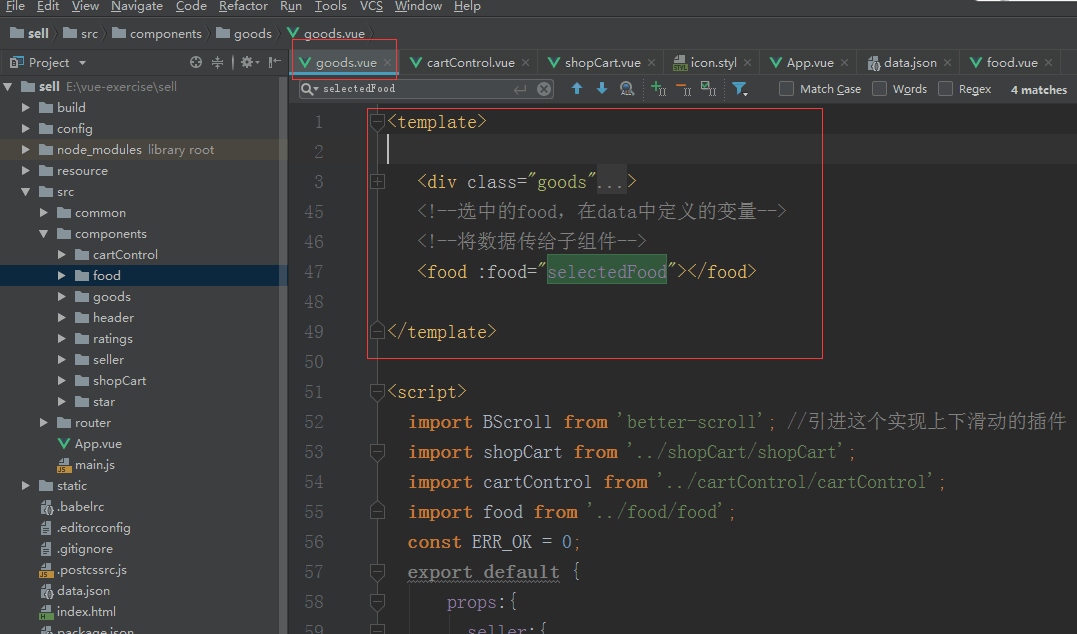Unselect occurrence minus icon
1077x634 pixels.
(x=683, y=89)
